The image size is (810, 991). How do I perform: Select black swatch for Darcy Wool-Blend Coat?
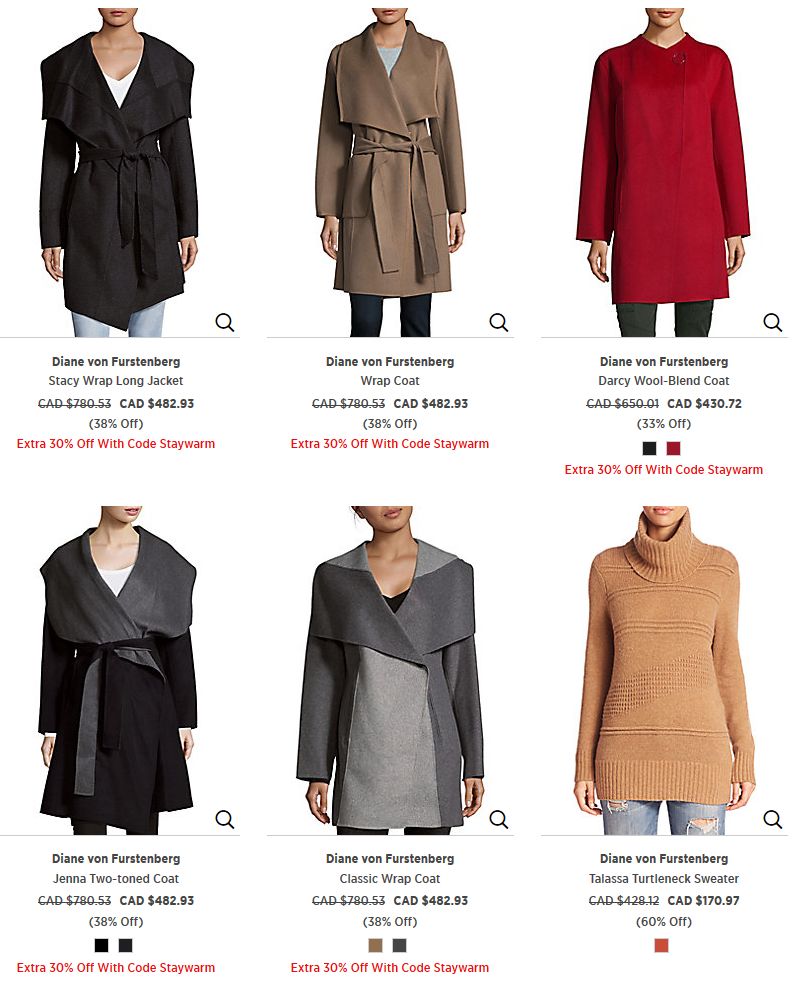(x=650, y=448)
